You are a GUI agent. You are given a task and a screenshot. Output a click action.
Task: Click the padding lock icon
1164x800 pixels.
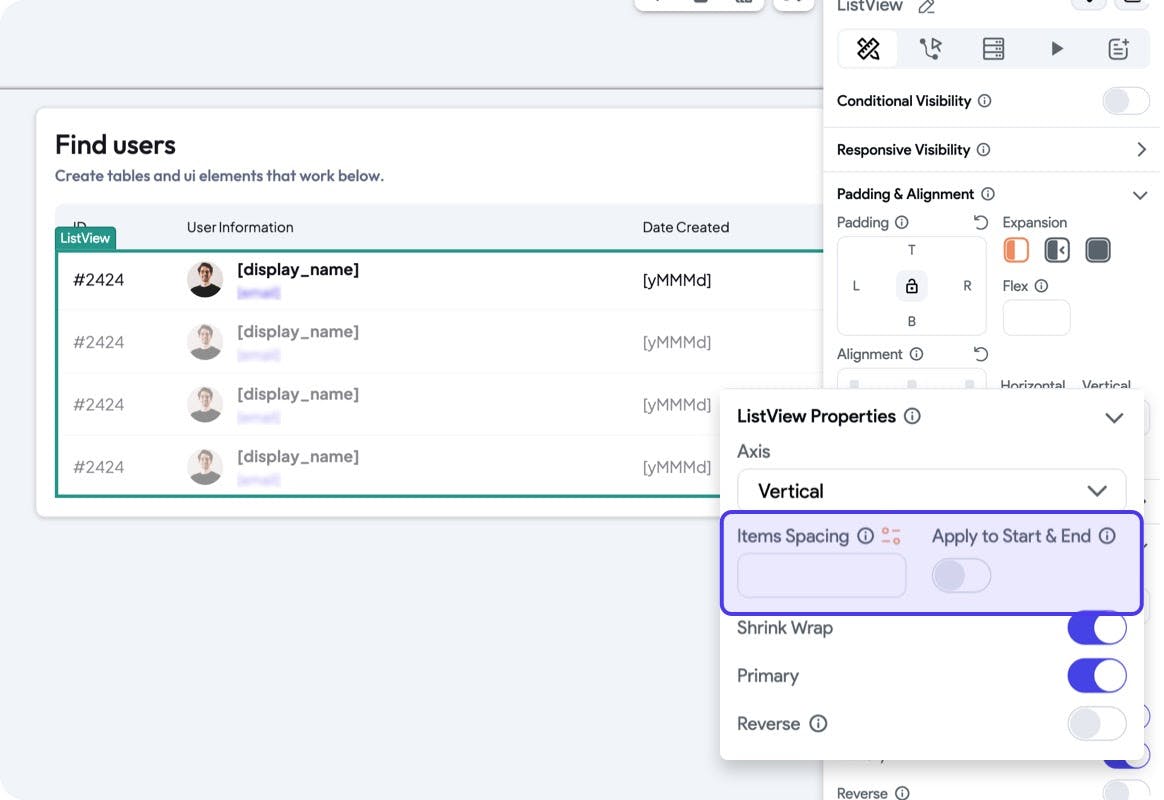[x=911, y=286]
